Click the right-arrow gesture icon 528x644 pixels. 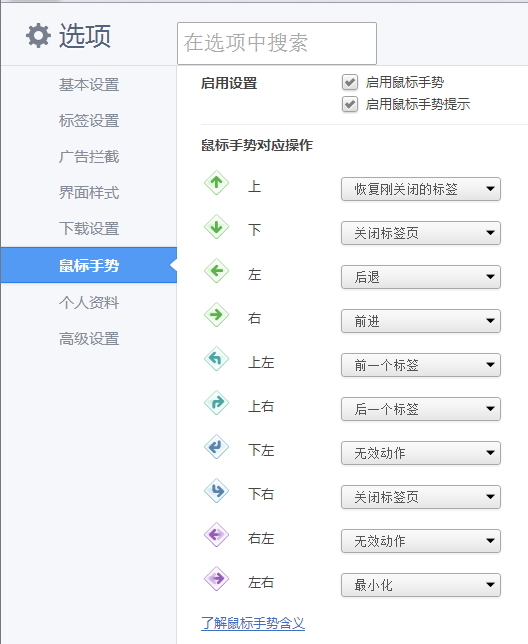pos(216,315)
